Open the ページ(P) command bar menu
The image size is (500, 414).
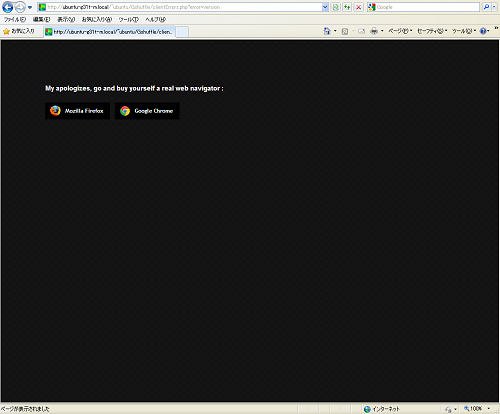(400, 31)
